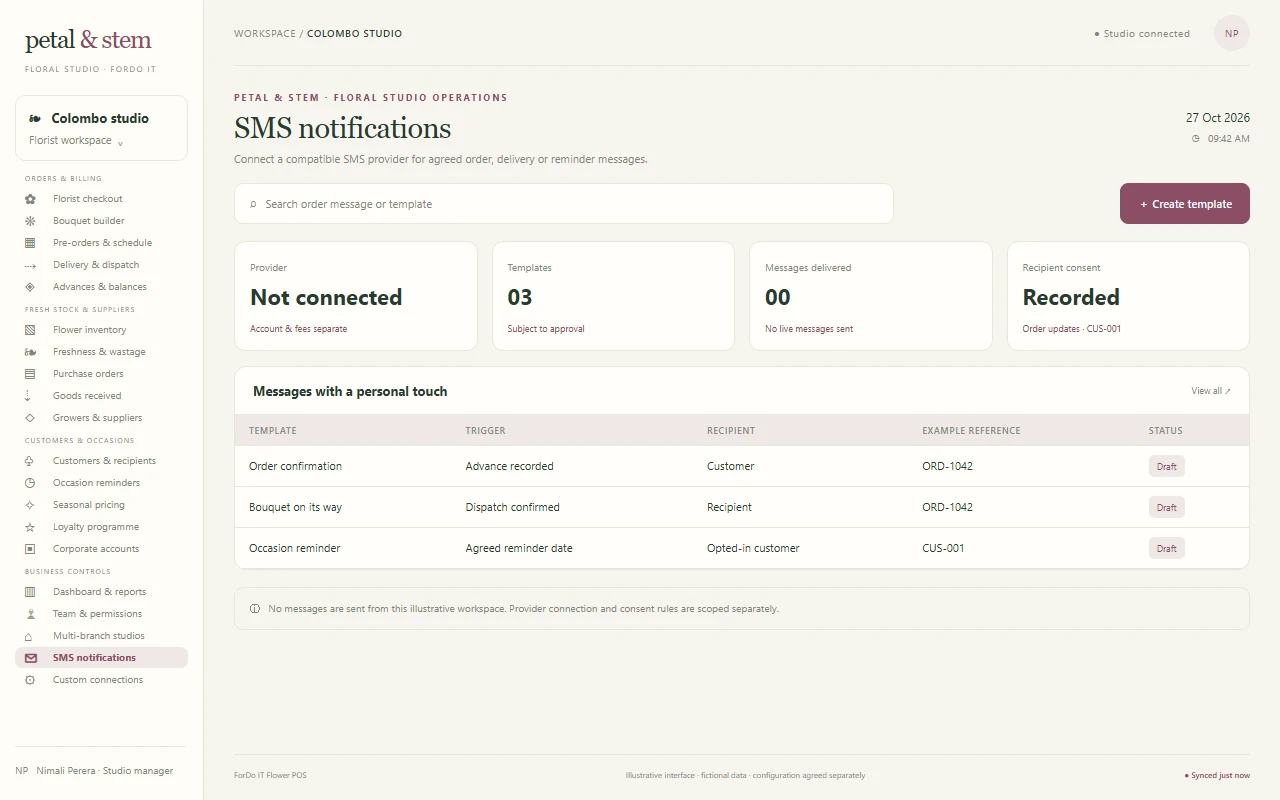
Task: Select the Bouquet on its way template
Action: [742, 507]
